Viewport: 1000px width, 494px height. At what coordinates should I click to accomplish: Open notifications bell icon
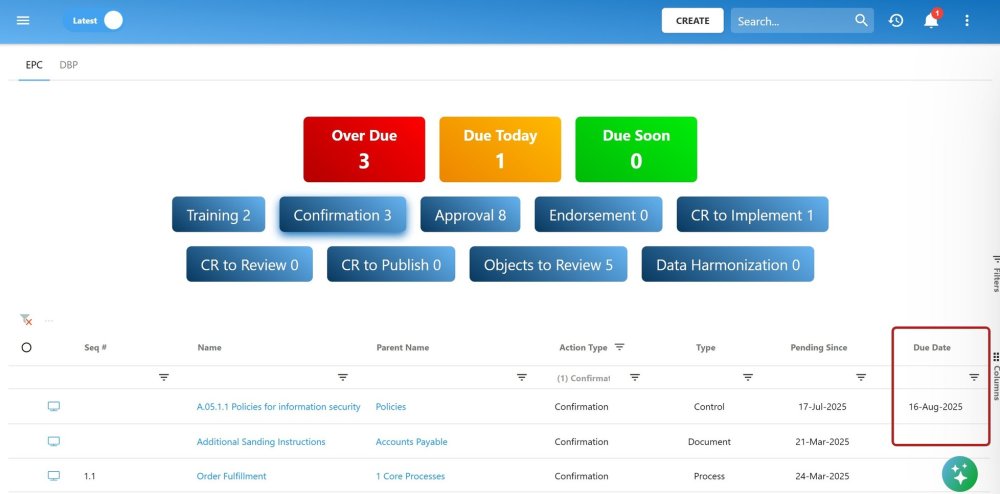(x=931, y=20)
